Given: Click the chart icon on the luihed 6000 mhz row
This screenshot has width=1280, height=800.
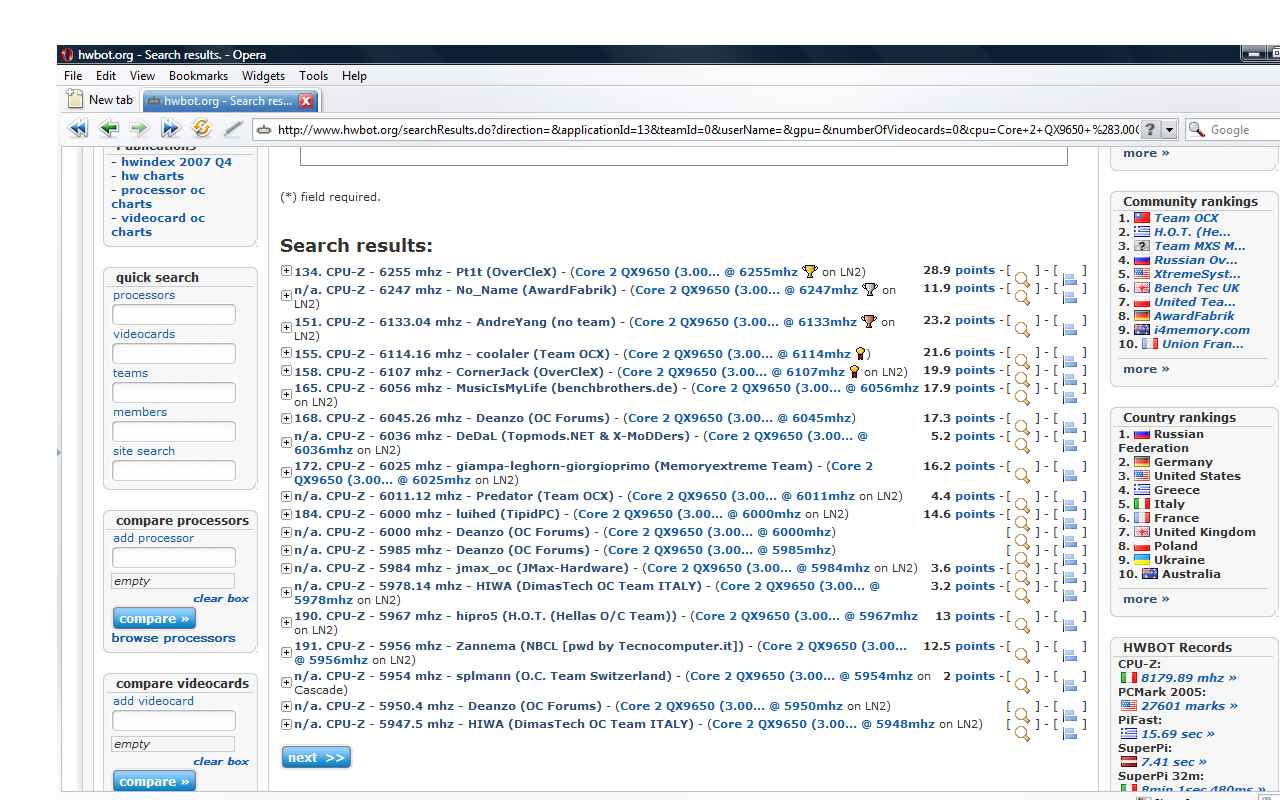Looking at the screenshot, I should click(1070, 523).
